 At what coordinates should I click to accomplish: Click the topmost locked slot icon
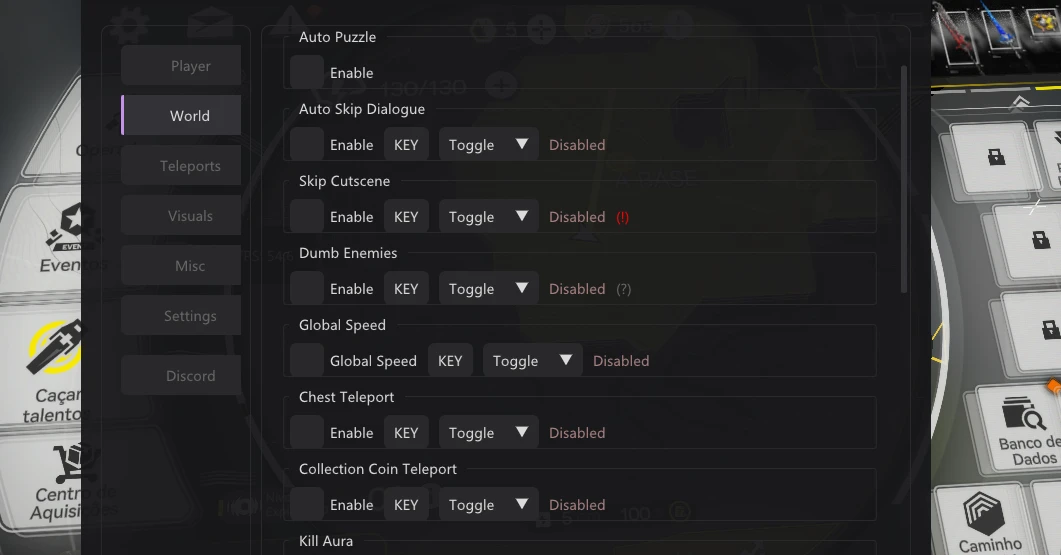click(996, 157)
